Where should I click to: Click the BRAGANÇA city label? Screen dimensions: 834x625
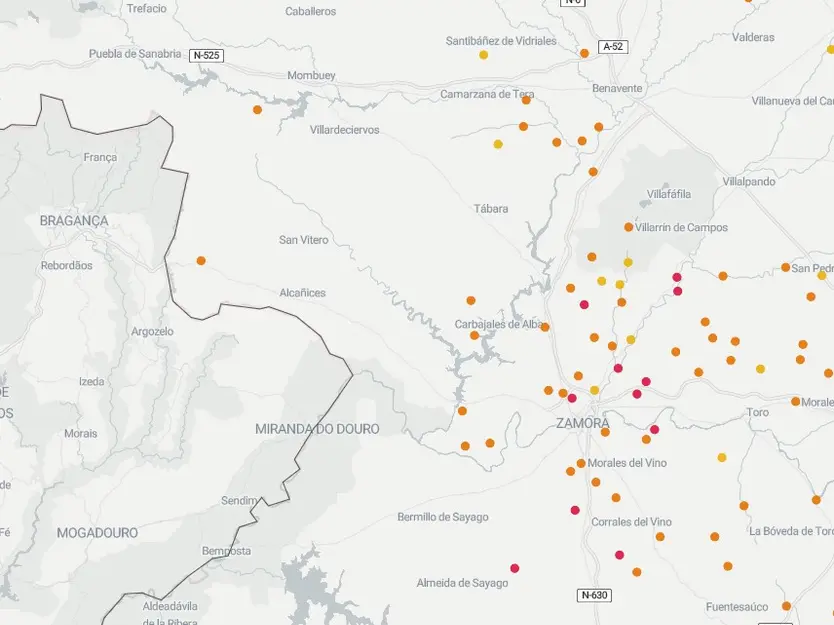(74, 221)
